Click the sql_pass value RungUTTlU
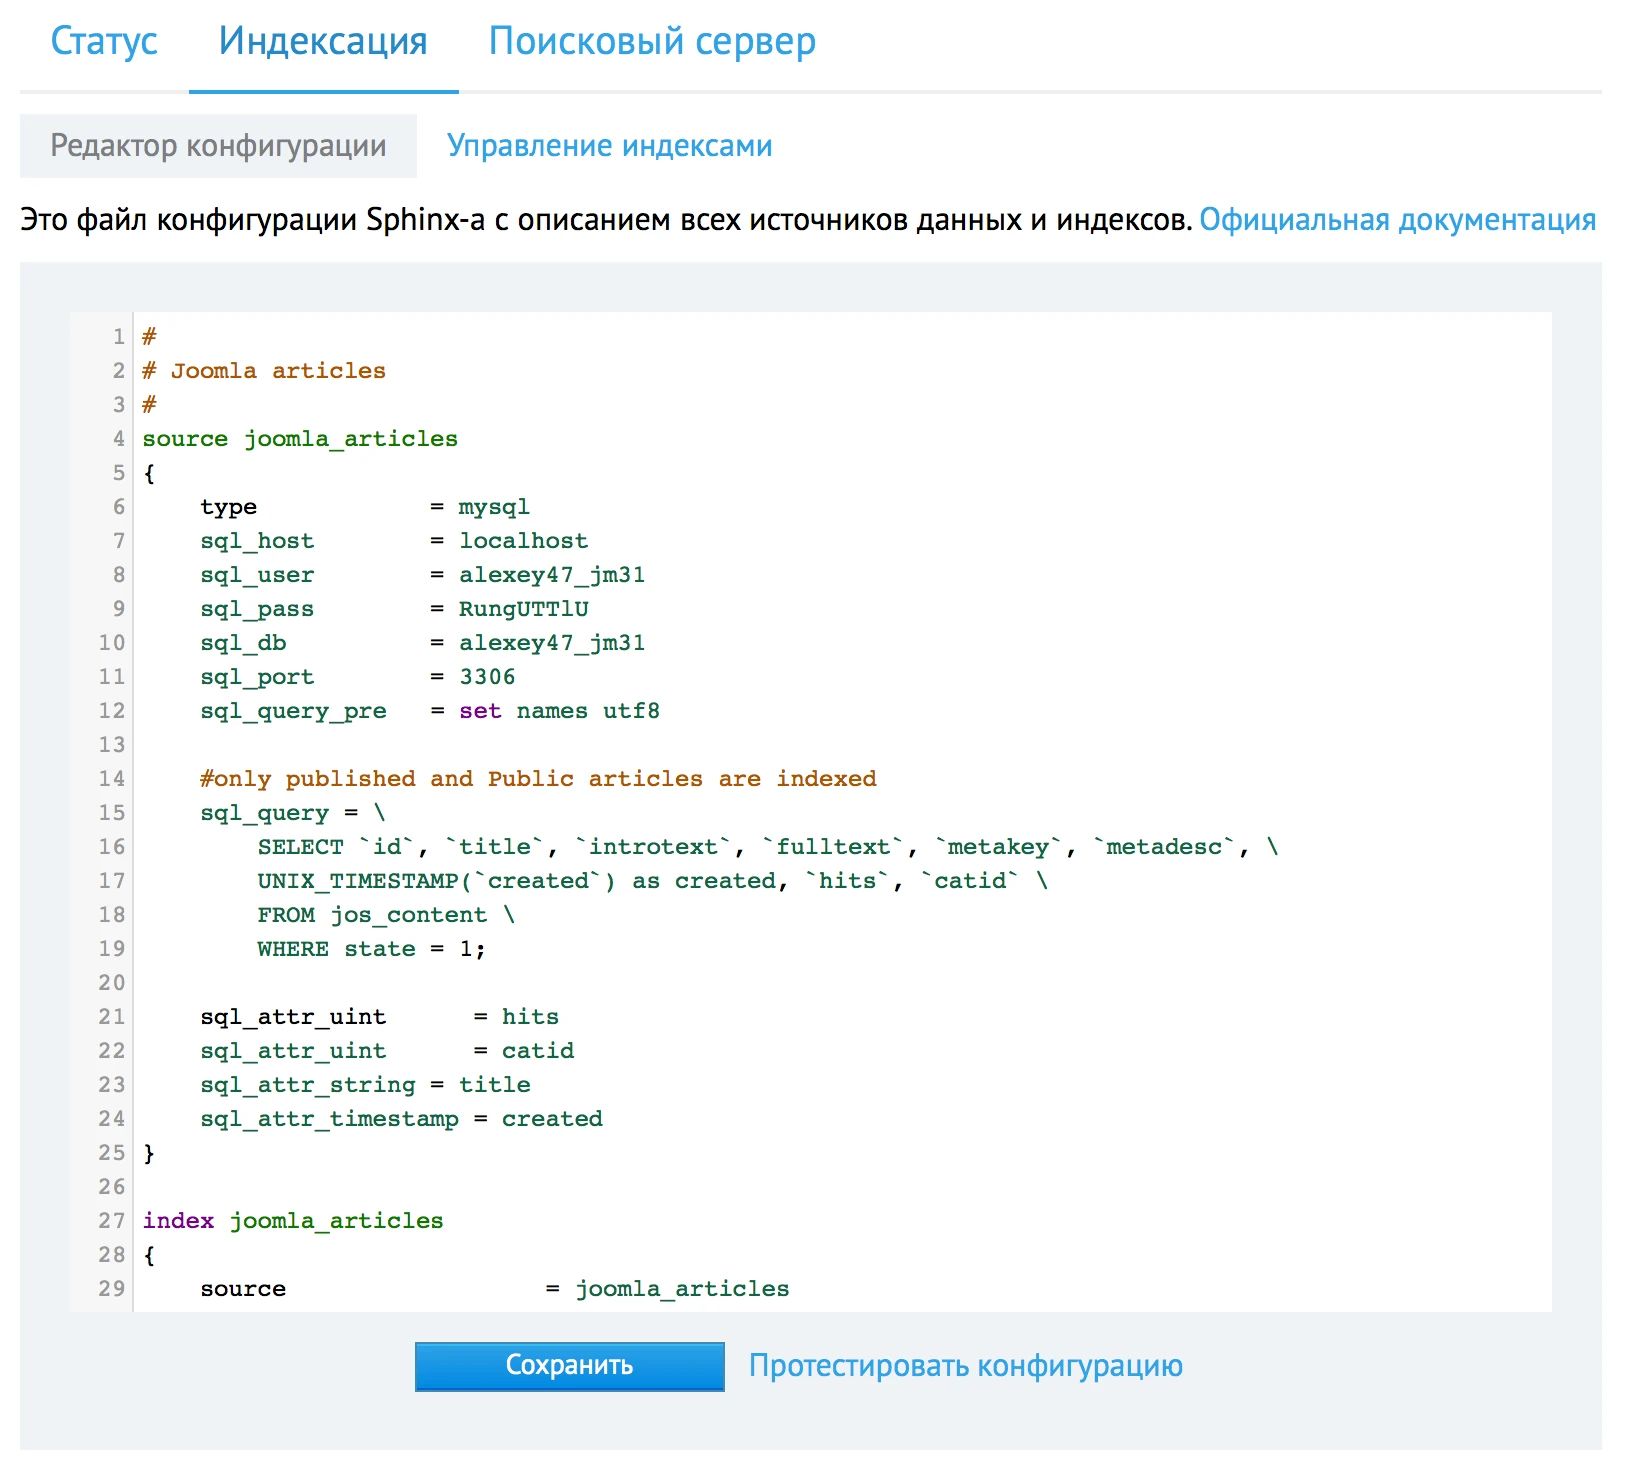Screen dimensions: 1636x1482 [523, 609]
